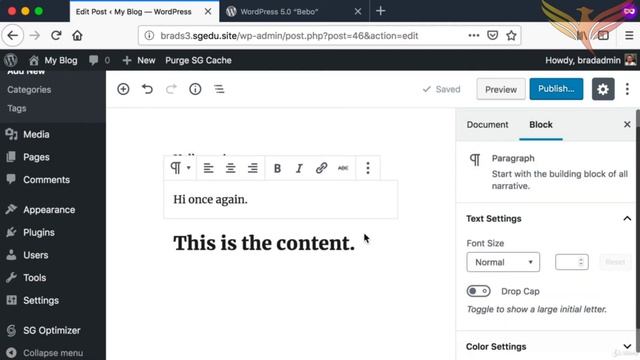Click the Publish button
The width and height of the screenshot is (640, 360).
556,89
